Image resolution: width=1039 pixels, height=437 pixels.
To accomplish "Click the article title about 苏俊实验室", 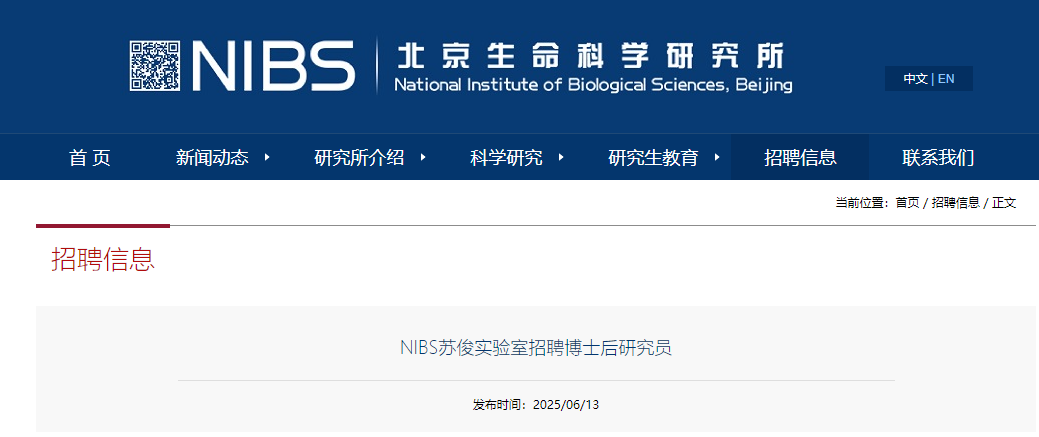I will (x=536, y=347).
